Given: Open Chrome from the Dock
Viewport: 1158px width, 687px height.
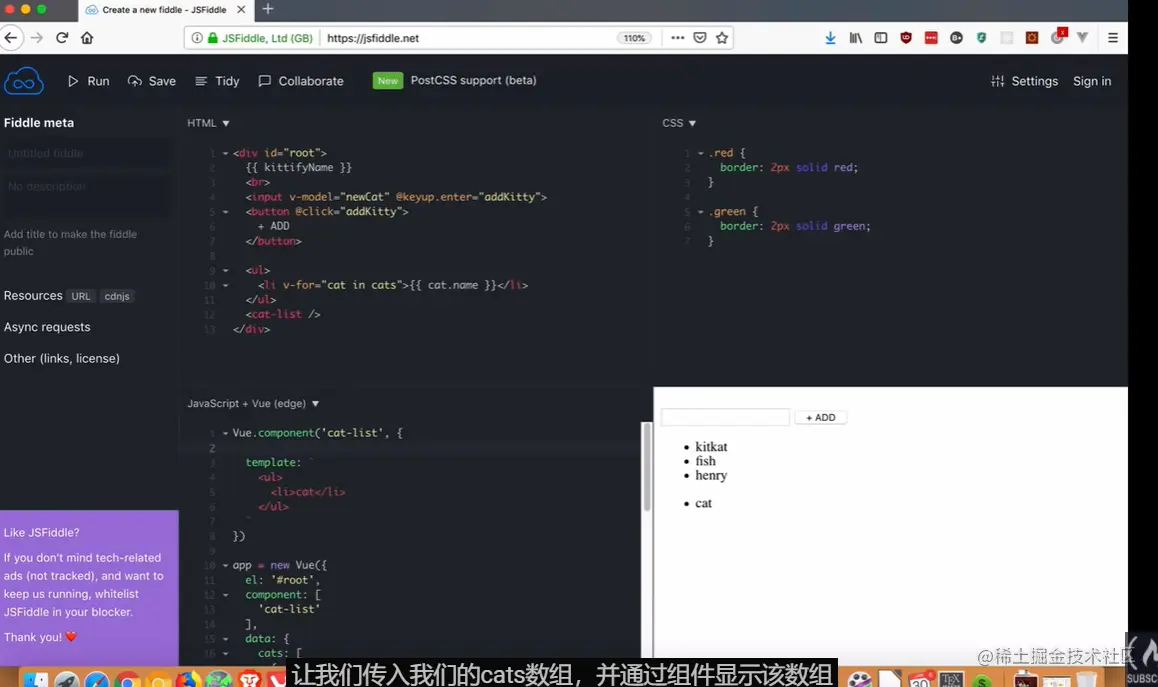Looking at the screenshot, I should [127, 680].
